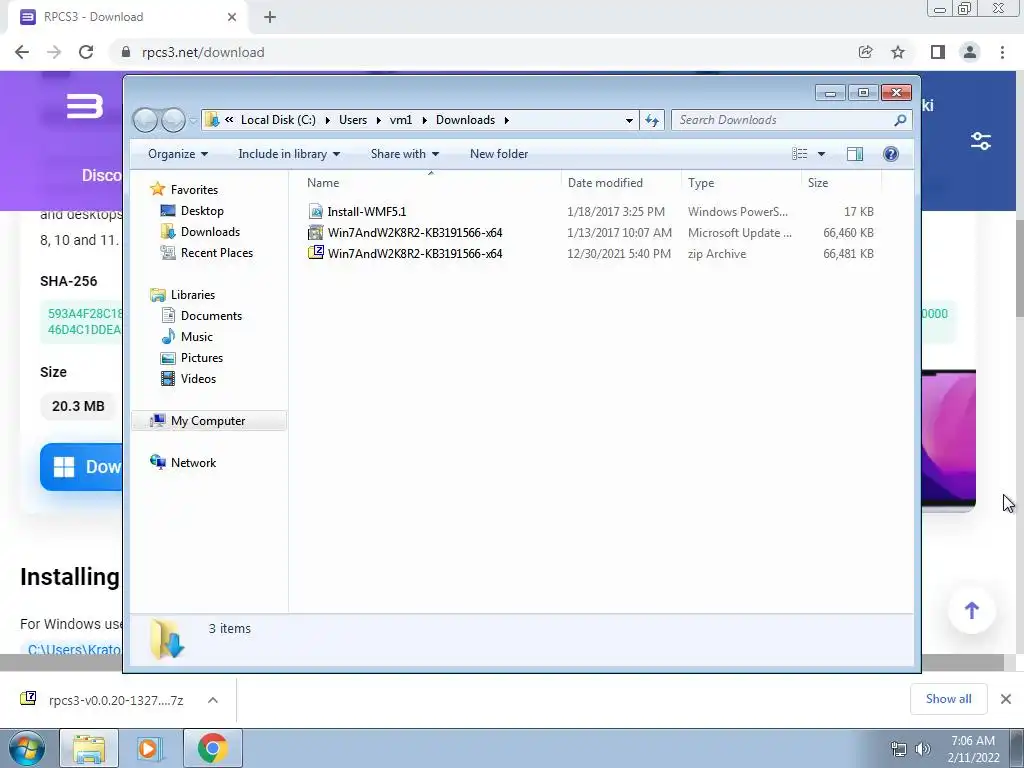This screenshot has width=1024, height=768.
Task: Select the RPCS3 - Download tab
Action: 127,17
